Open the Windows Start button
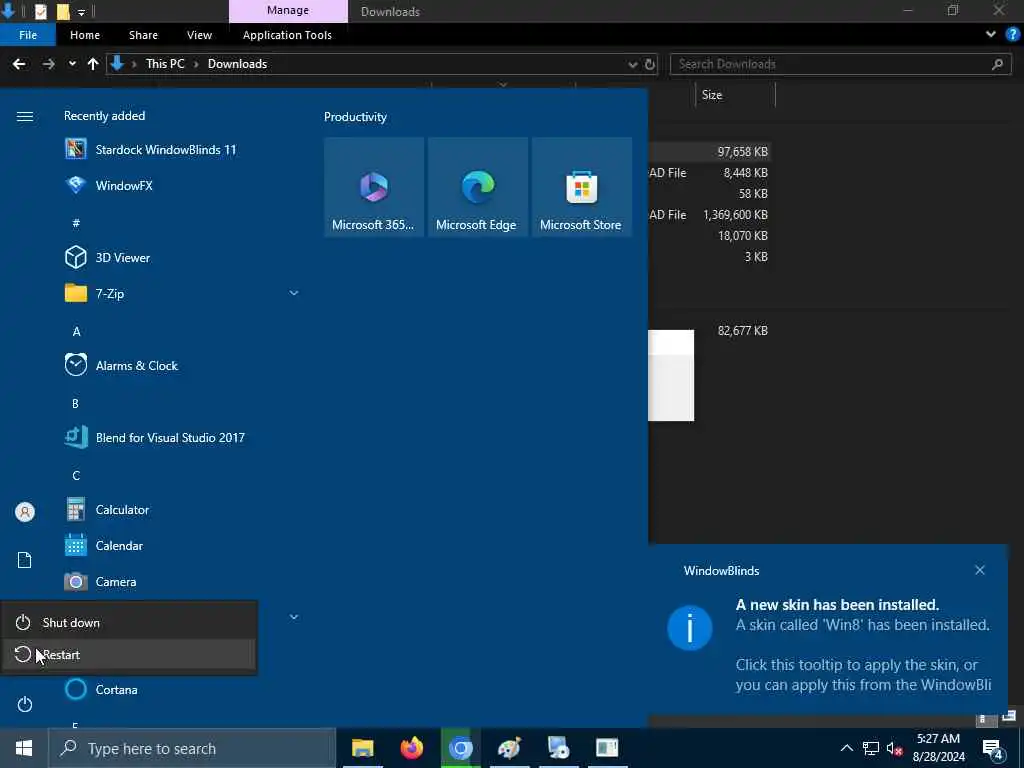The image size is (1024, 768). (24, 748)
